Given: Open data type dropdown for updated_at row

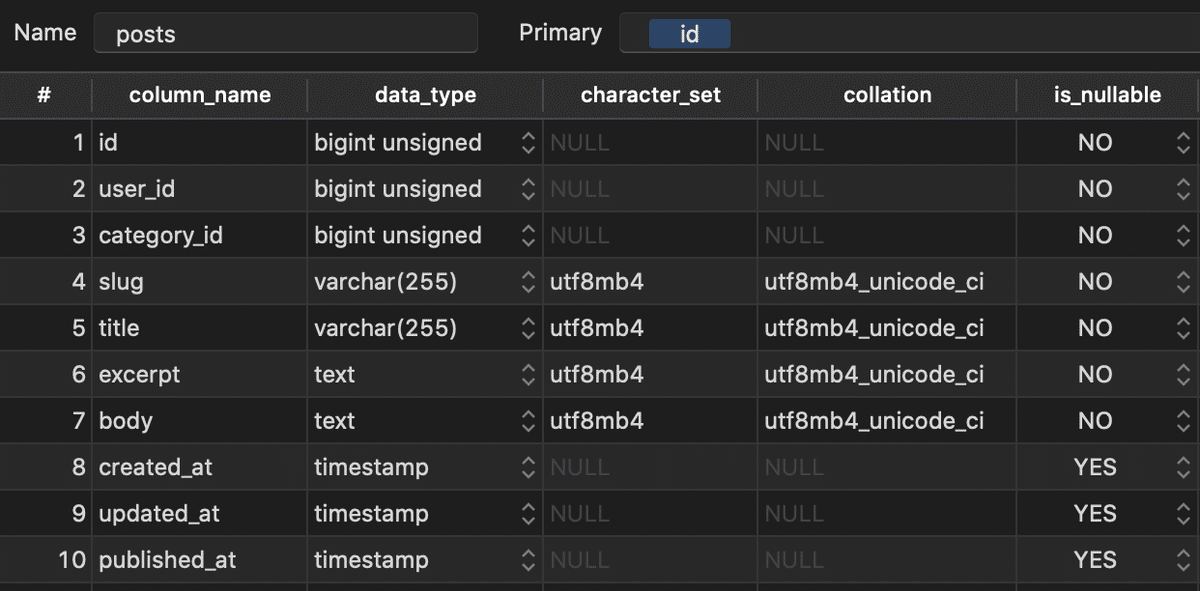Looking at the screenshot, I should pos(528,514).
